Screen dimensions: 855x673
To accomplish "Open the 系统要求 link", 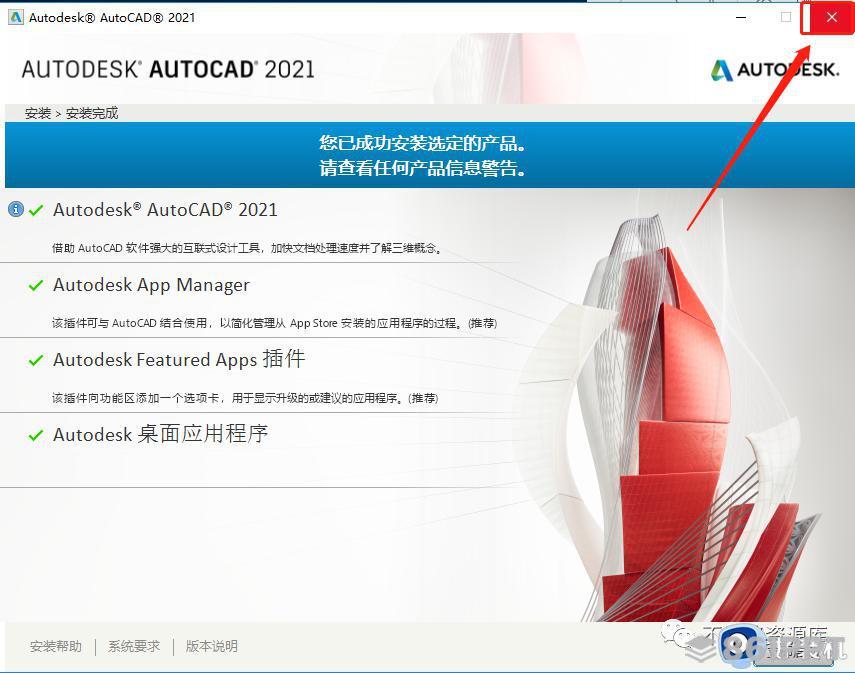I will click(x=134, y=646).
